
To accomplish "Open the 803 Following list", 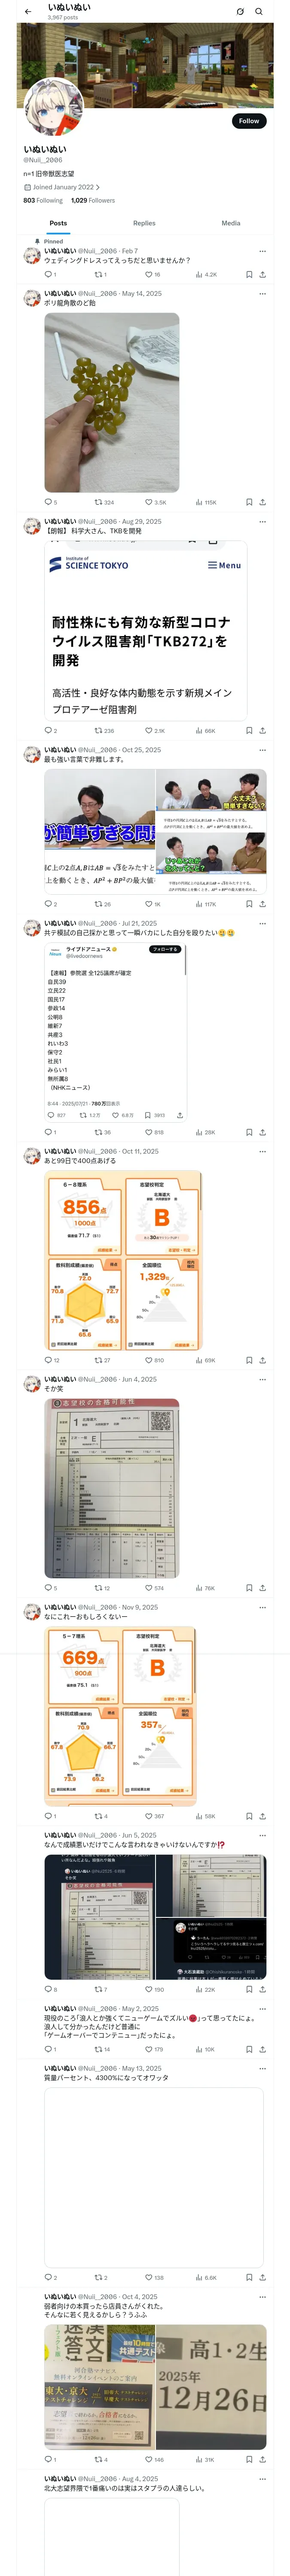I will pyautogui.click(x=43, y=200).
